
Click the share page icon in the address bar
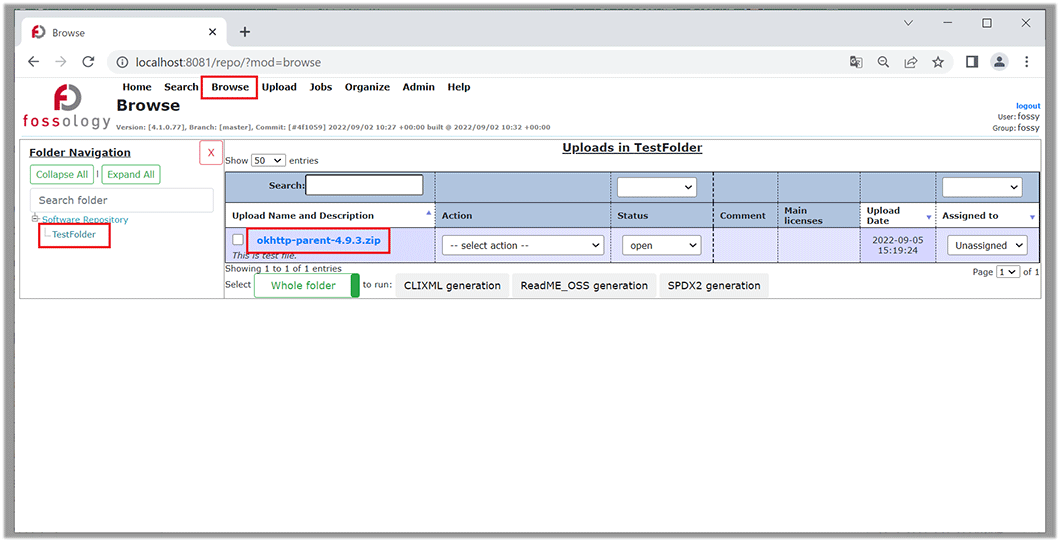911,62
